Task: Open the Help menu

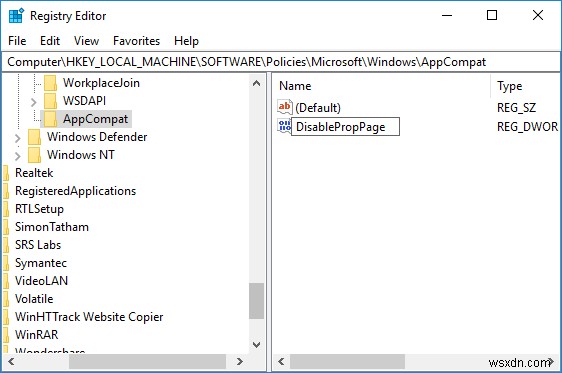Action: click(x=186, y=41)
